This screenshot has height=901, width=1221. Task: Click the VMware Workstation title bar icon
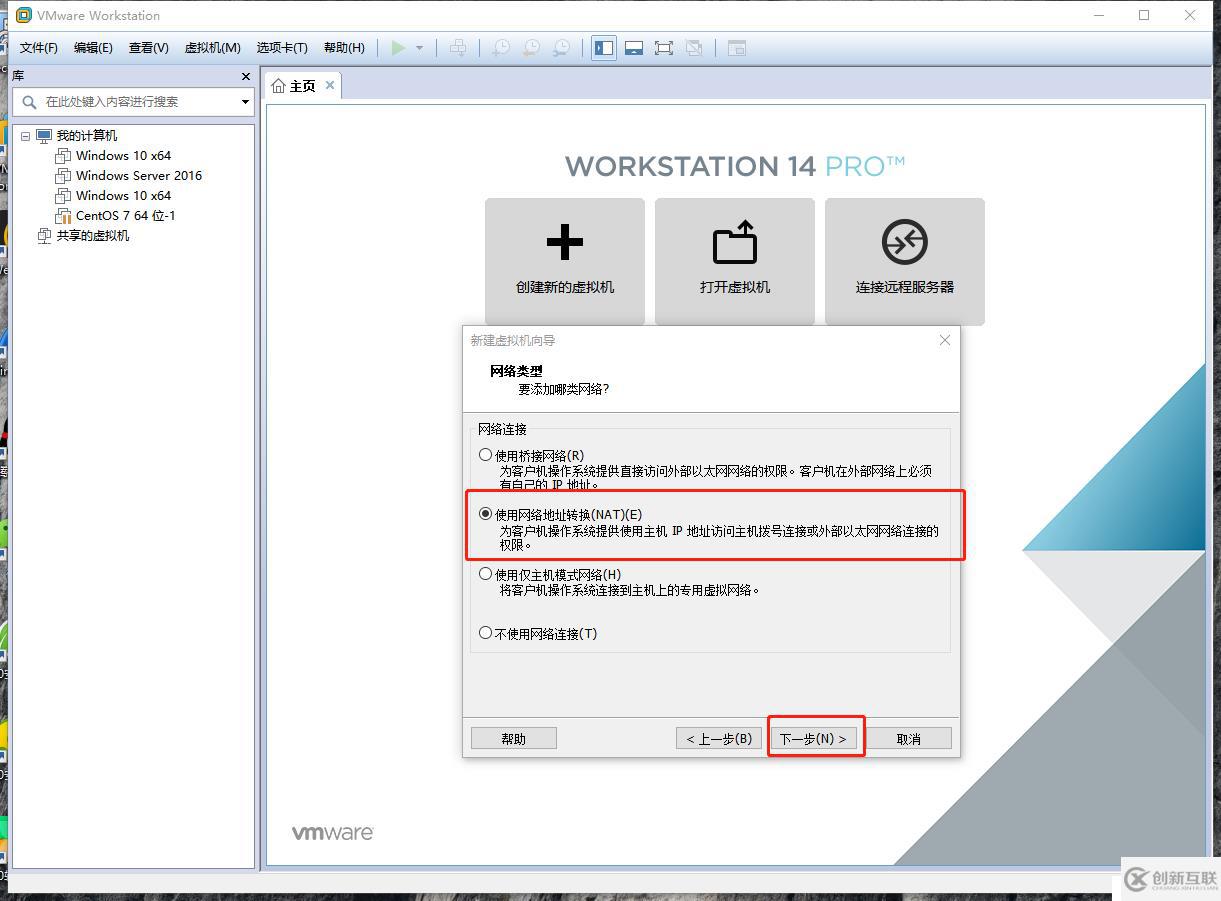(x=24, y=15)
